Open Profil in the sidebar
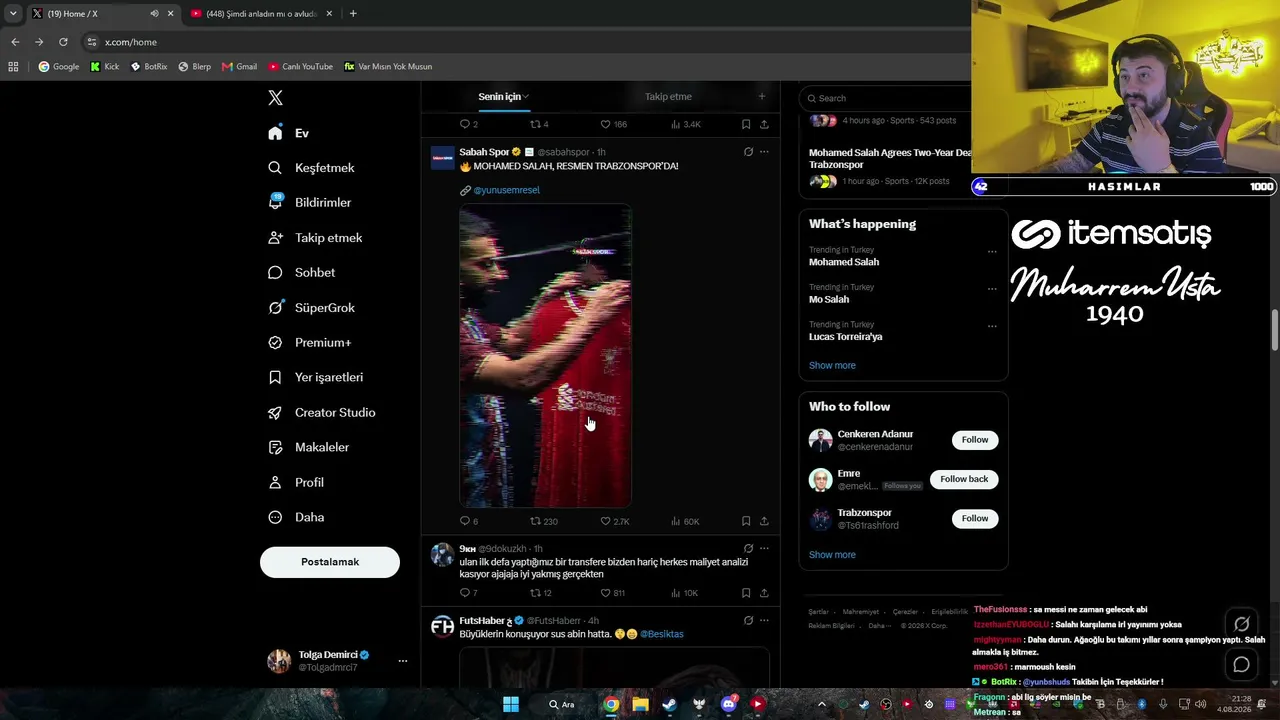This screenshot has width=1280, height=720. [296, 482]
